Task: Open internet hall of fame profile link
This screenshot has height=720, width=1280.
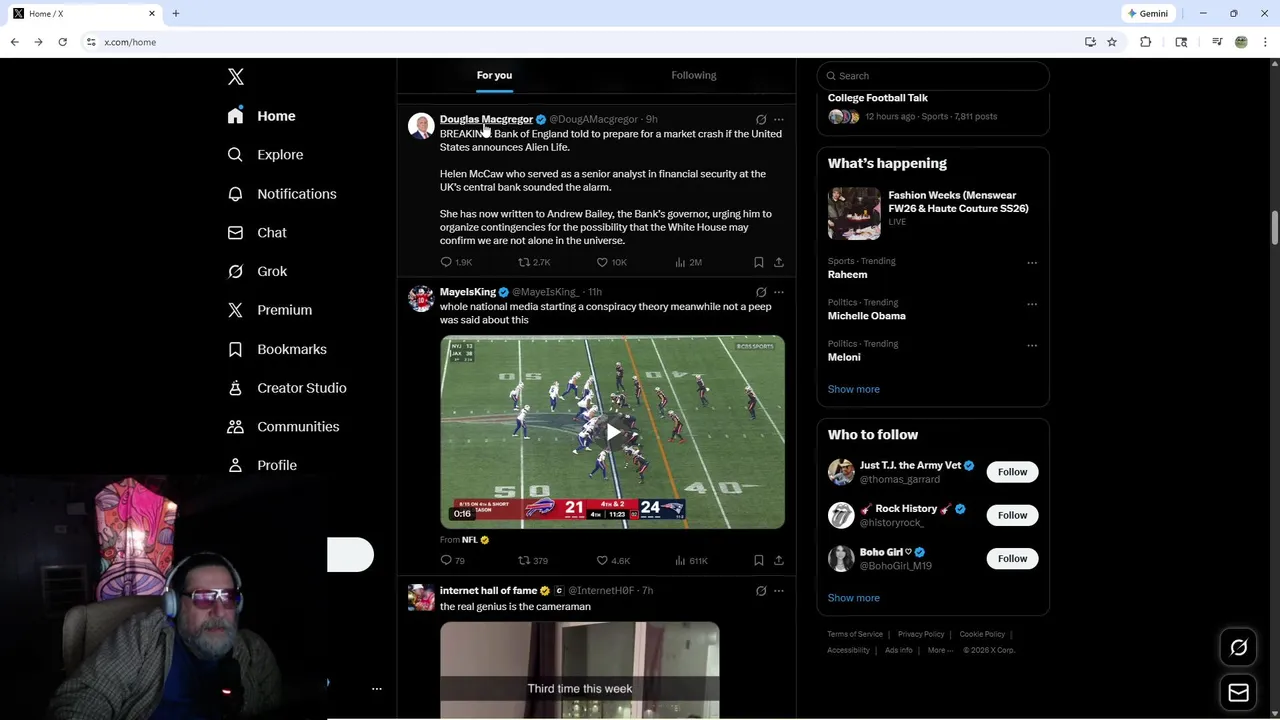Action: 488,590
